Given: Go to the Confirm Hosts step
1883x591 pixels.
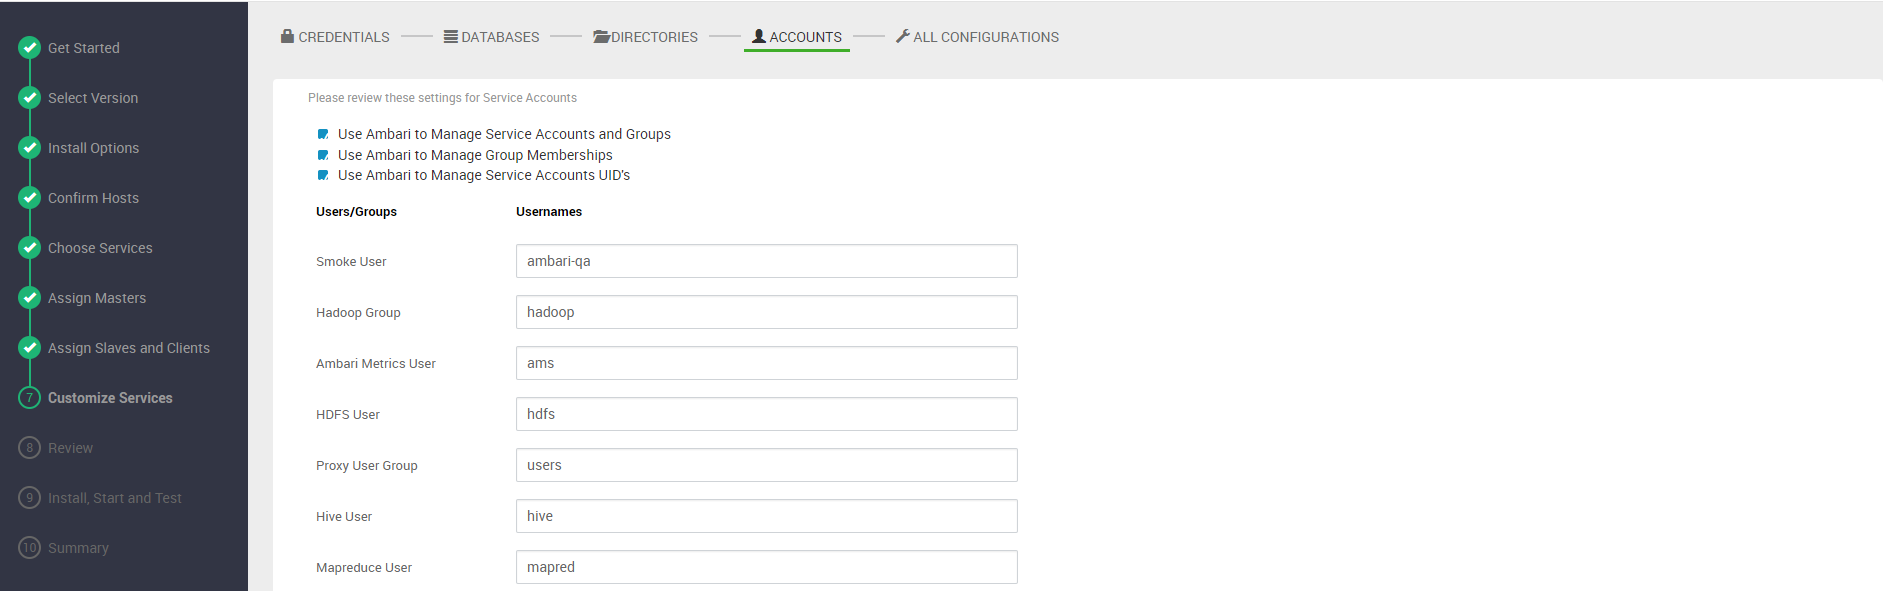Looking at the screenshot, I should click(94, 198).
